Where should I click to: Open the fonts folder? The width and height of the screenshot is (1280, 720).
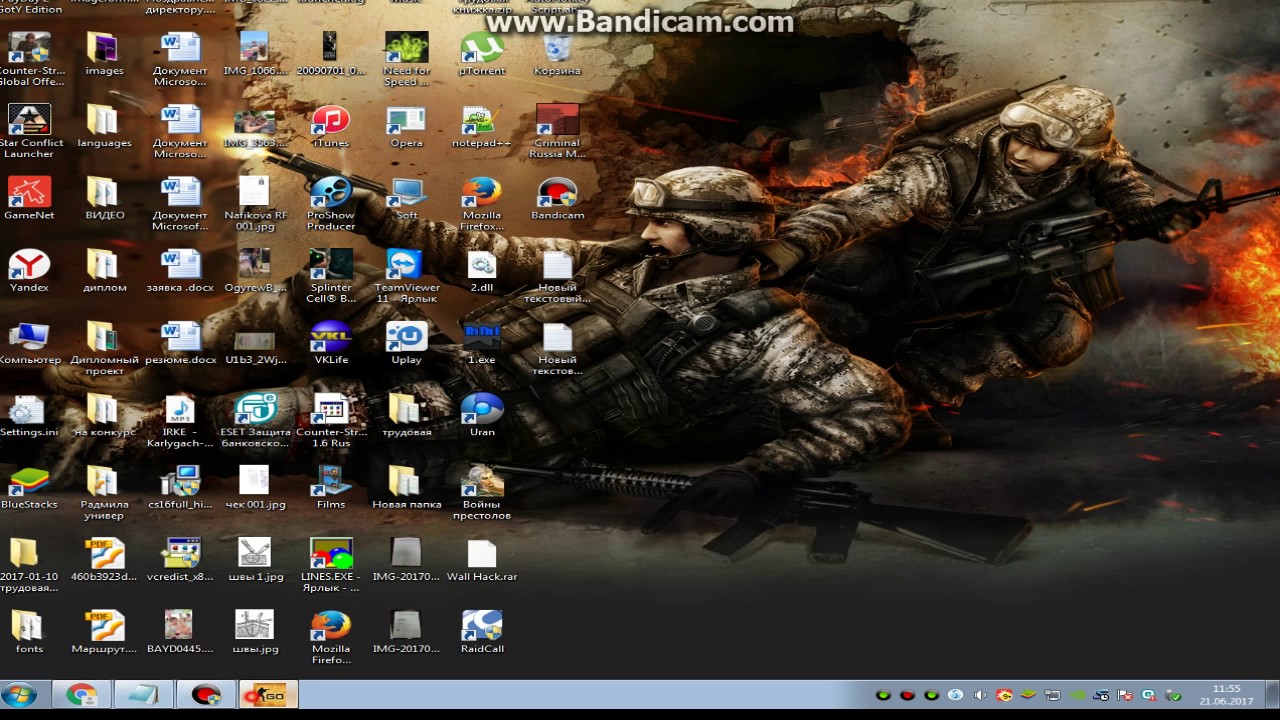coord(29,631)
